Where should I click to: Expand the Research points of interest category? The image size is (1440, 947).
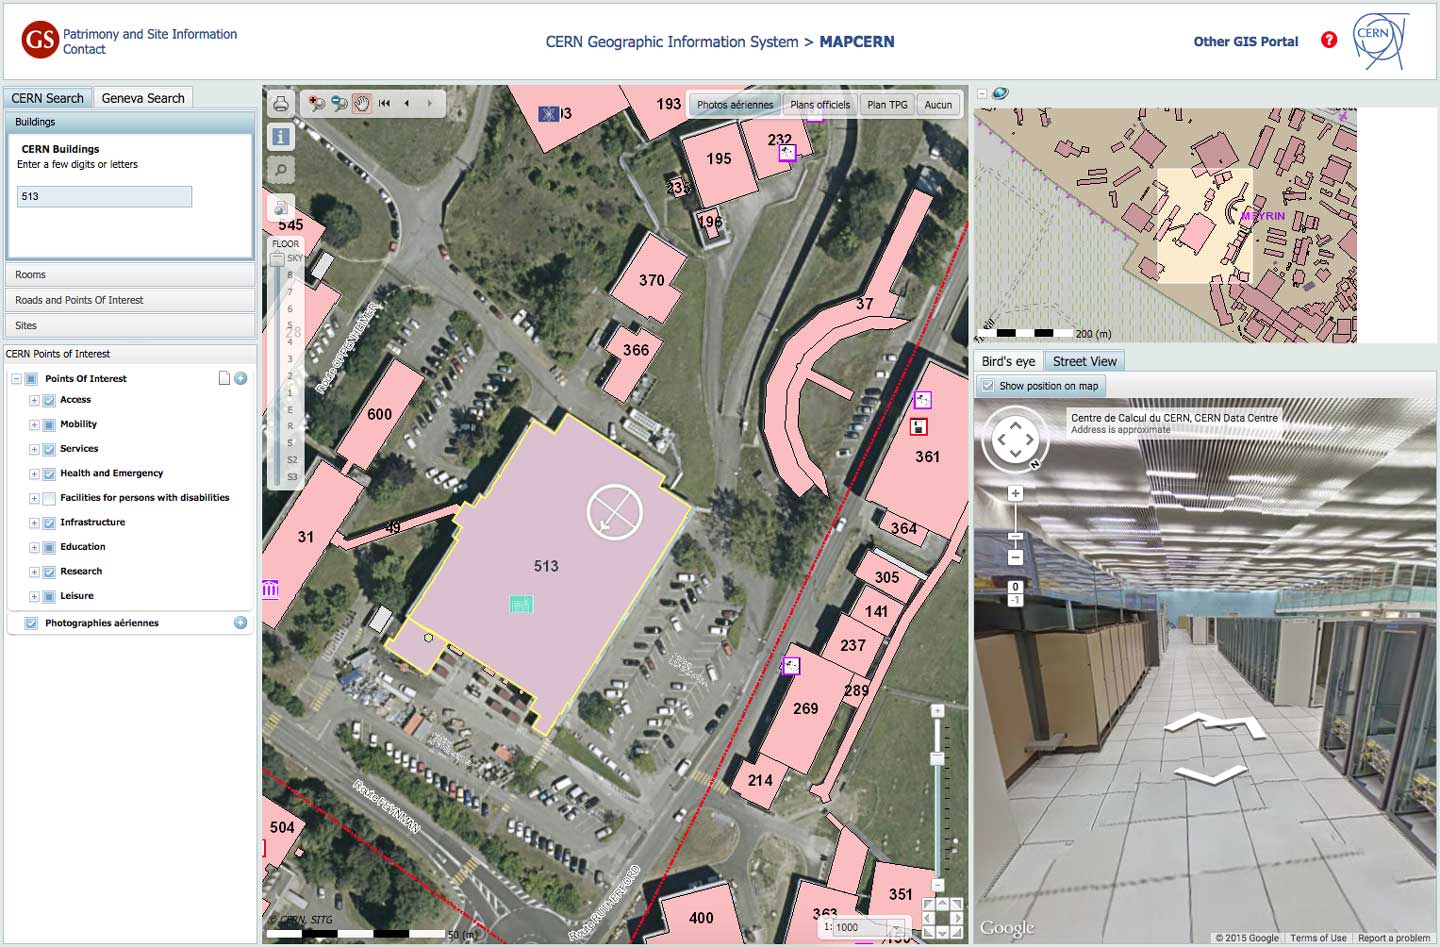[x=34, y=571]
